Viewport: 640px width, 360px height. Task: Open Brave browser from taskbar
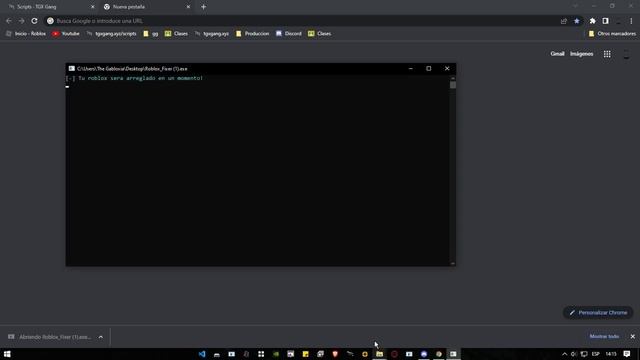335,354
